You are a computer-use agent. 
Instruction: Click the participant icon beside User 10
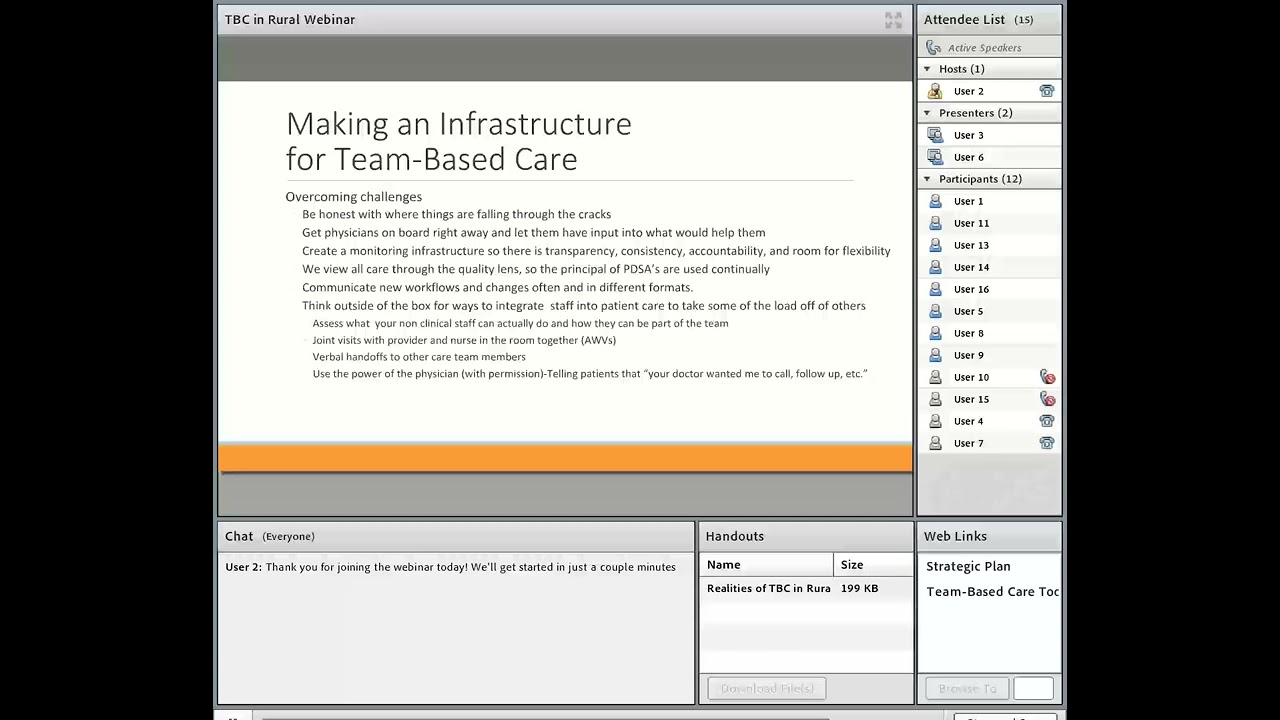point(935,377)
